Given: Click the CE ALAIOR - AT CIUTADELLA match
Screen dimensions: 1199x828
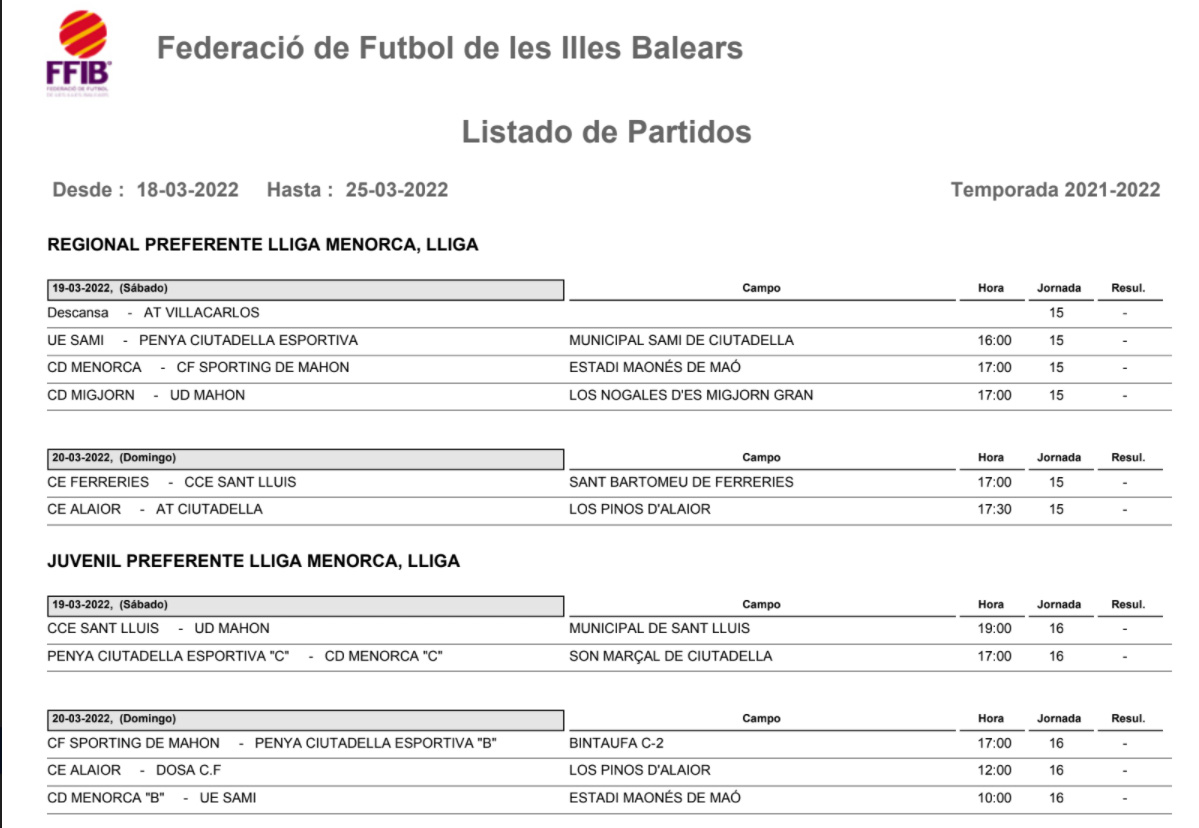Looking at the screenshot, I should tap(155, 509).
